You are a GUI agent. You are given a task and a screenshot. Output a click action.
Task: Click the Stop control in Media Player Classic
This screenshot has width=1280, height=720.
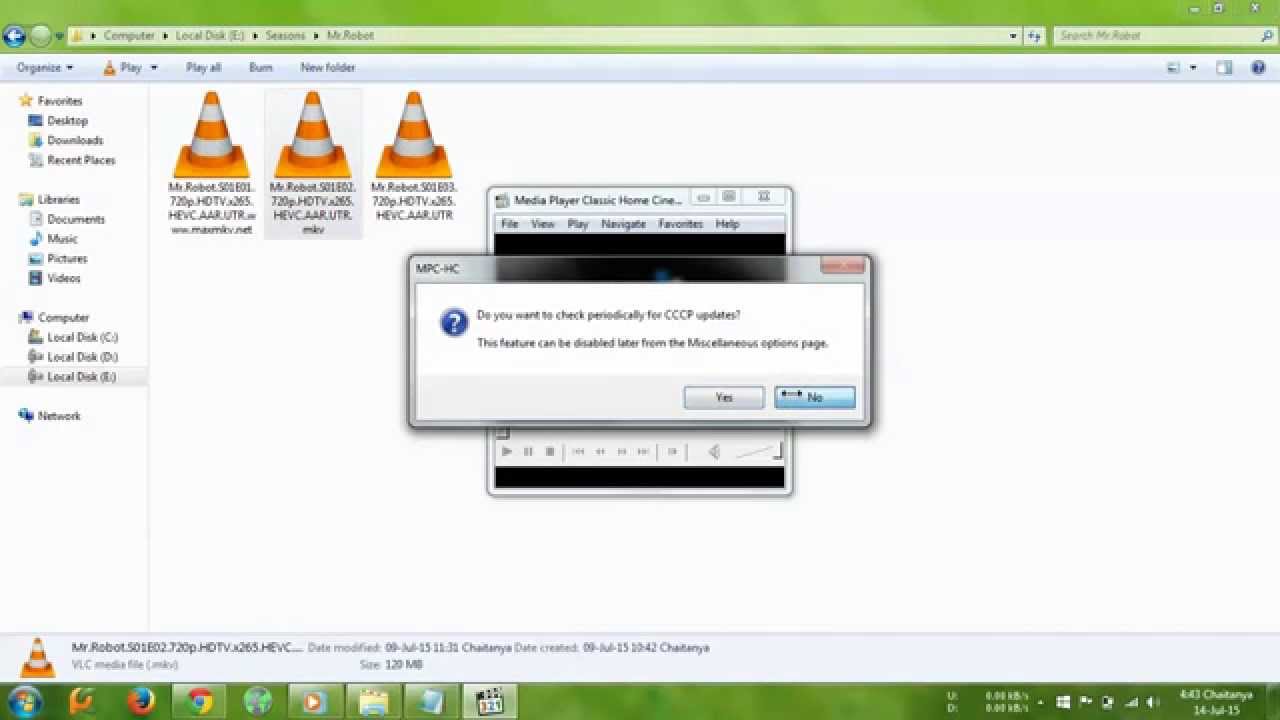549,452
